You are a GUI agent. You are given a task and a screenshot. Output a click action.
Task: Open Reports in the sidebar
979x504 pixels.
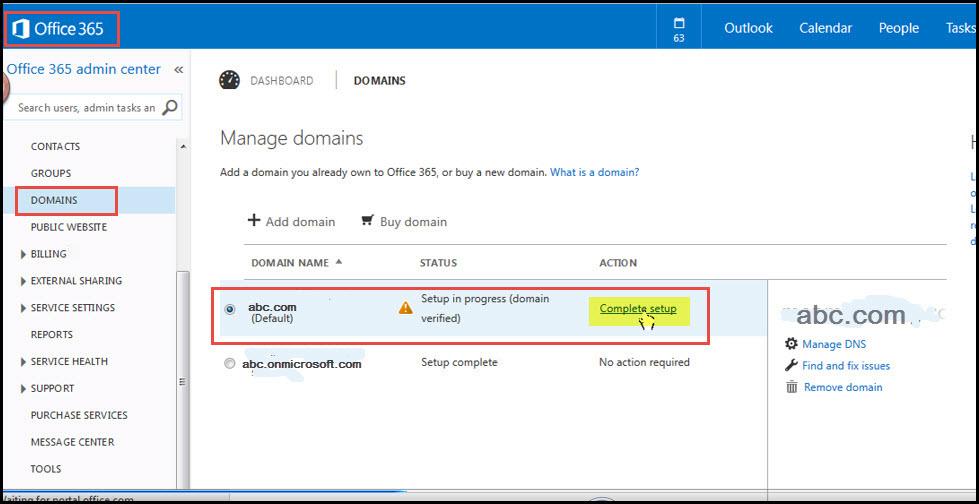[52, 334]
